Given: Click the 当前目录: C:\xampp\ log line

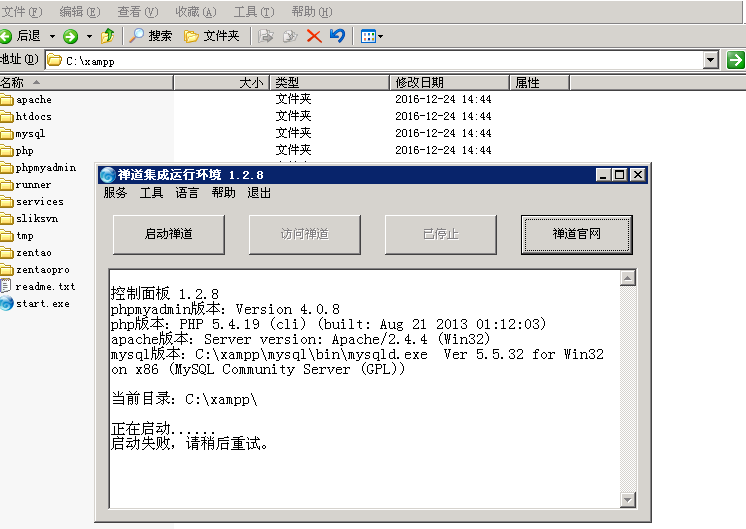Looking at the screenshot, I should (184, 398).
